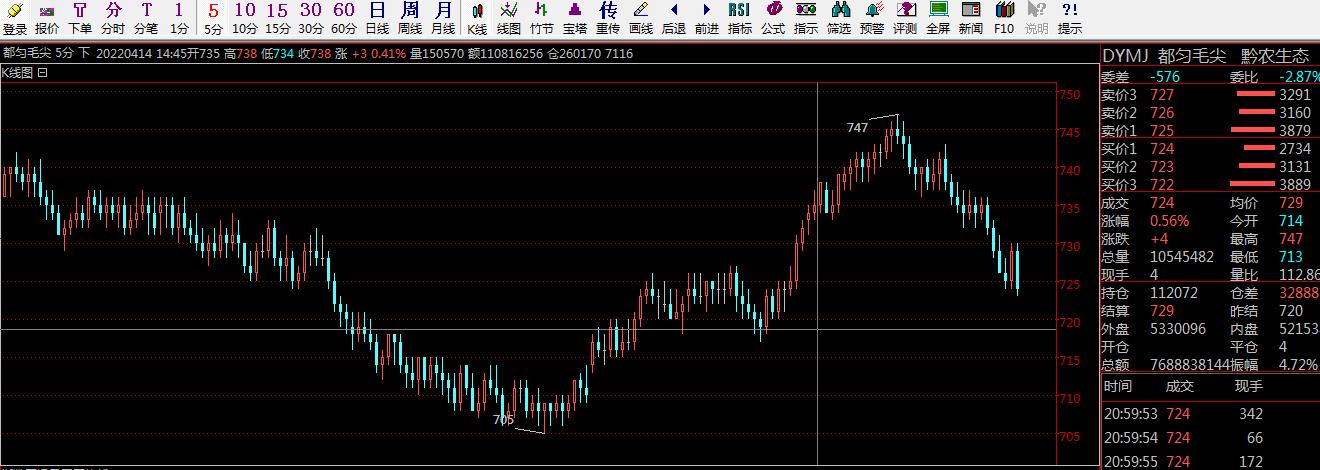Switch to 分时 intraday chart view
The image size is (1320, 470).
(x=113, y=18)
